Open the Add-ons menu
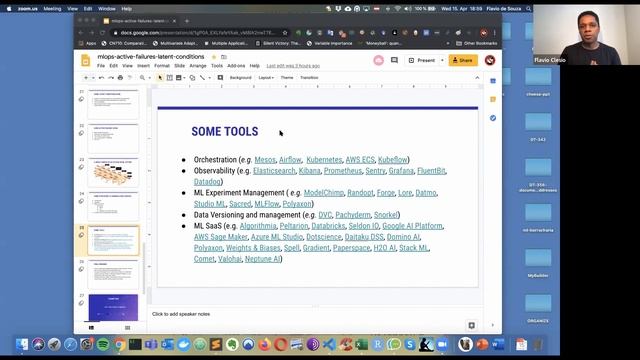 tap(236, 66)
